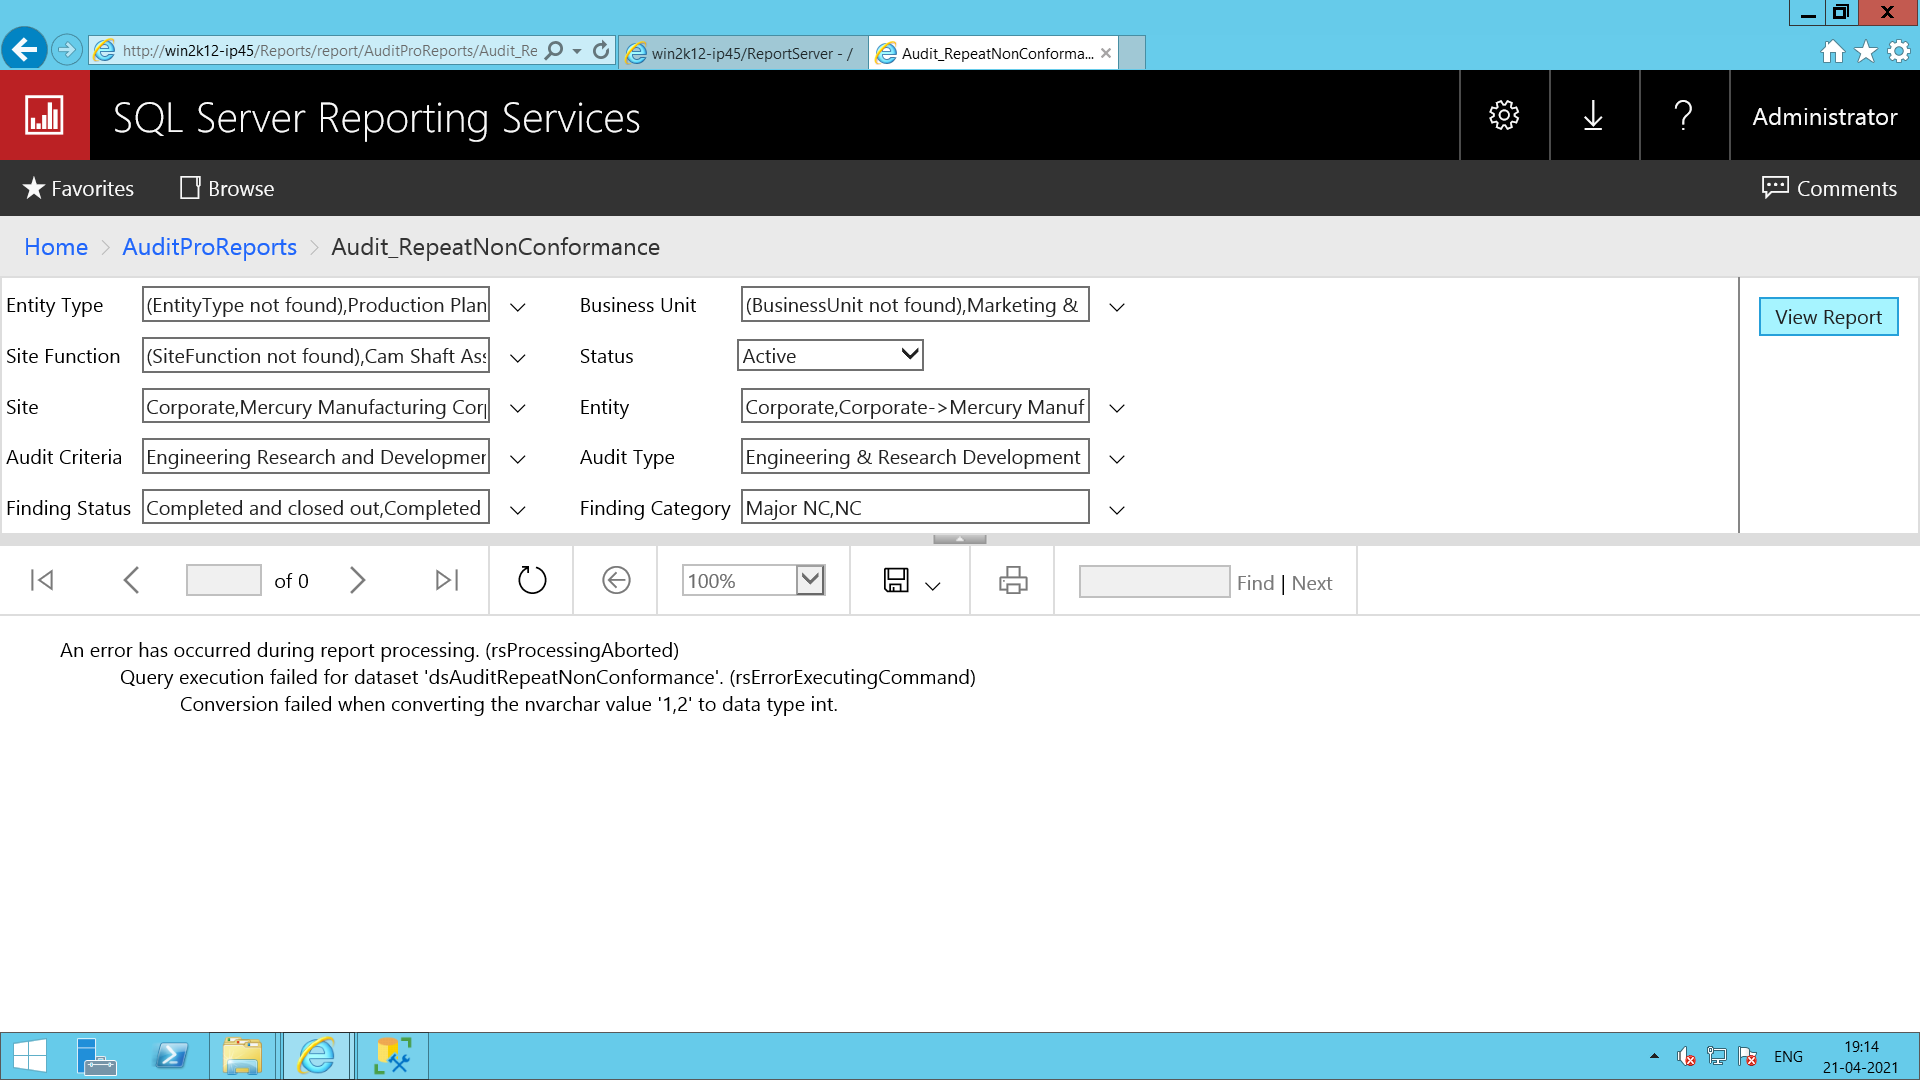The height and width of the screenshot is (1080, 1920).
Task: Open the Comments pane
Action: pyautogui.click(x=1829, y=188)
